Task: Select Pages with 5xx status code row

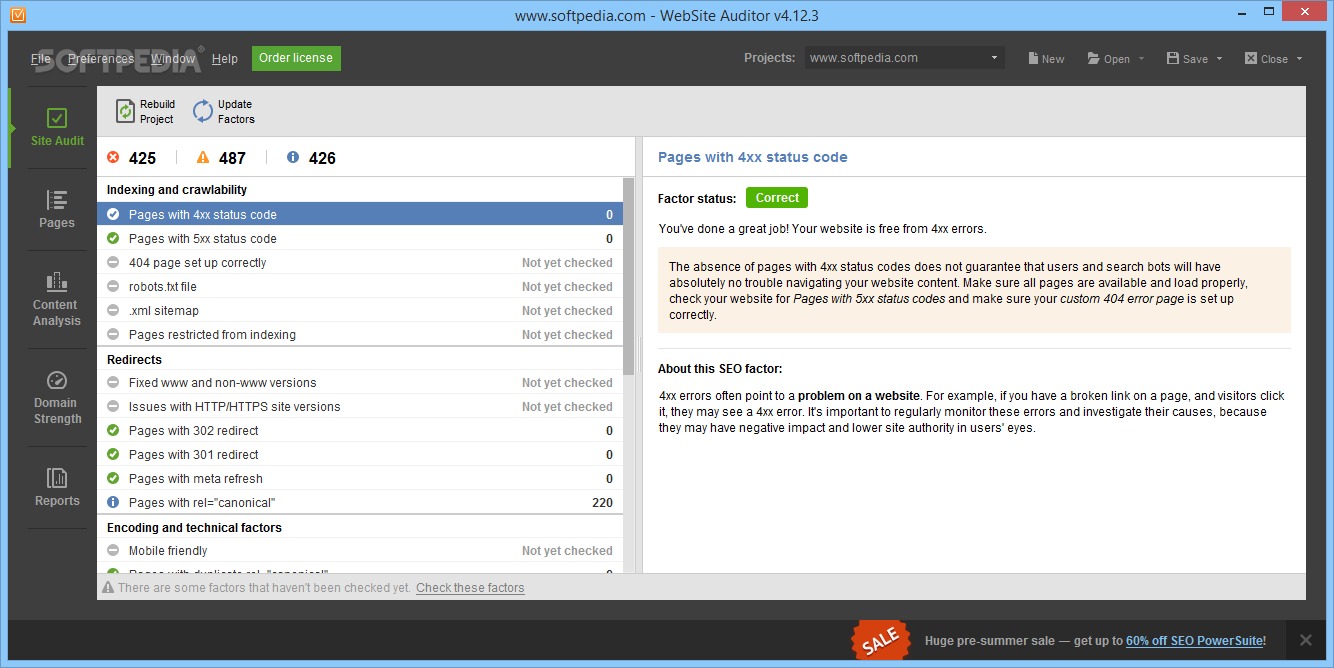Action: click(x=360, y=239)
